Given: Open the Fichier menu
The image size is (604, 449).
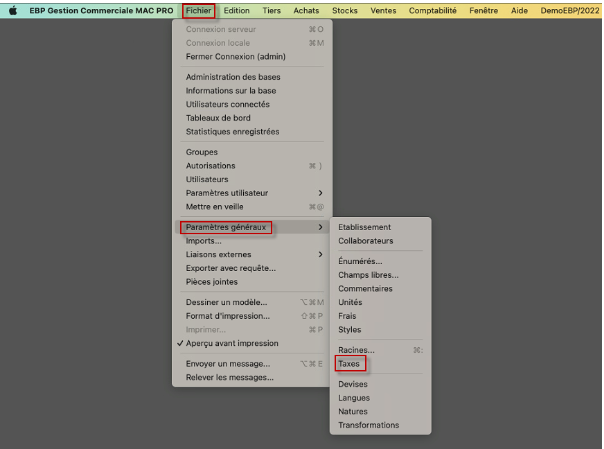Looking at the screenshot, I should click(x=198, y=10).
